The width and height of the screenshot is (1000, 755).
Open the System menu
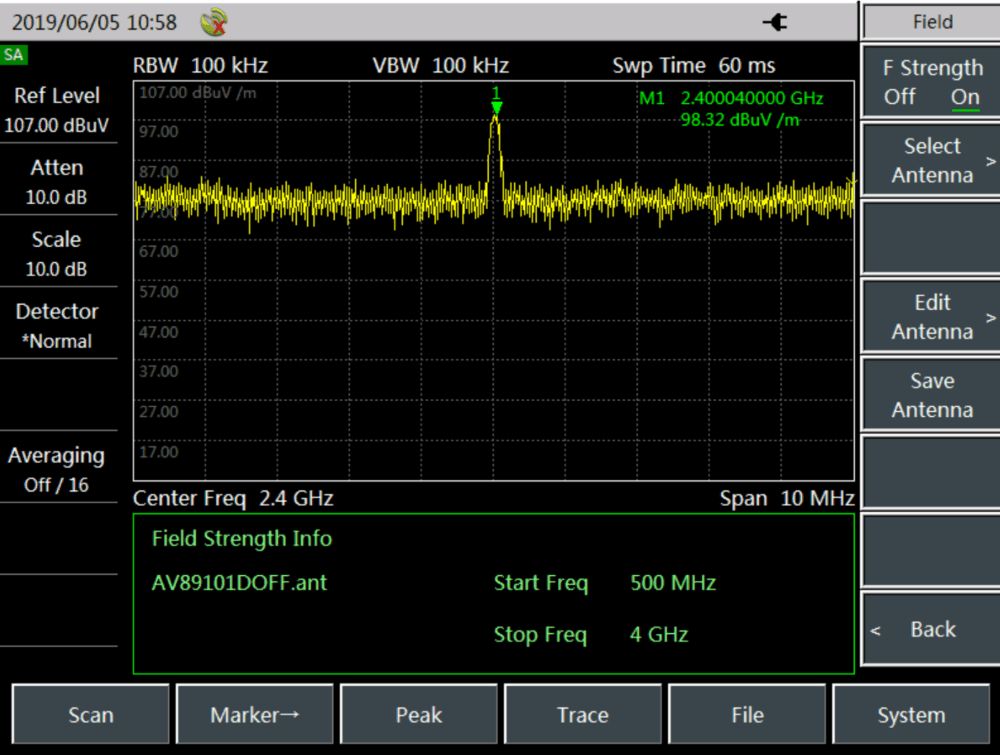pyautogui.click(x=911, y=715)
